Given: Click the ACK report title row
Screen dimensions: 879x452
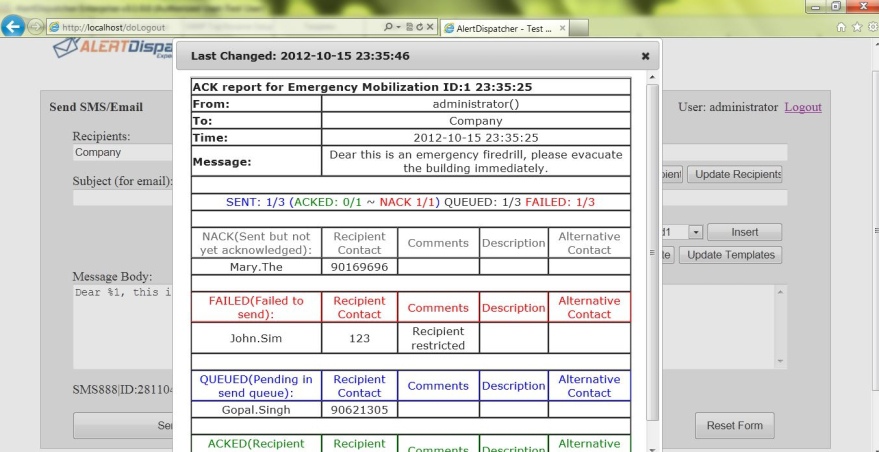Looking at the screenshot, I should (x=411, y=87).
